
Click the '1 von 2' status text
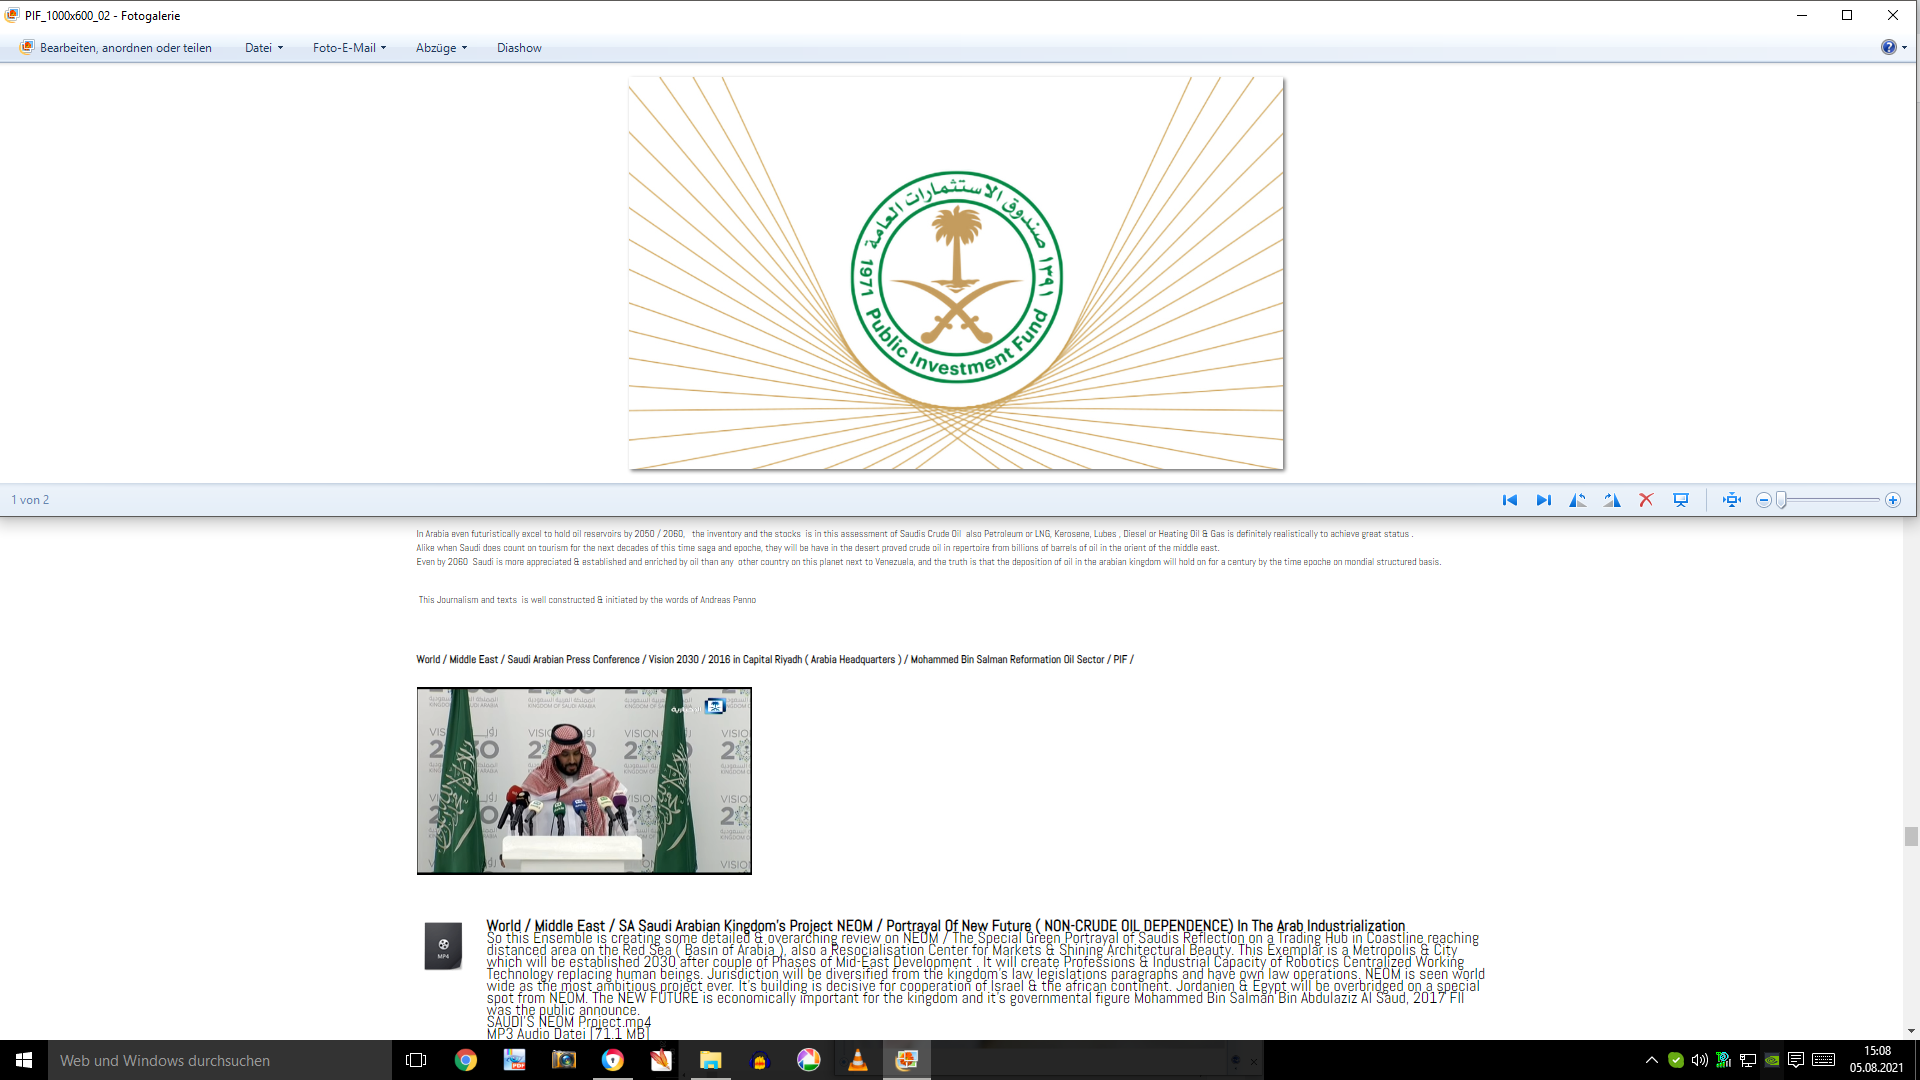[30, 500]
